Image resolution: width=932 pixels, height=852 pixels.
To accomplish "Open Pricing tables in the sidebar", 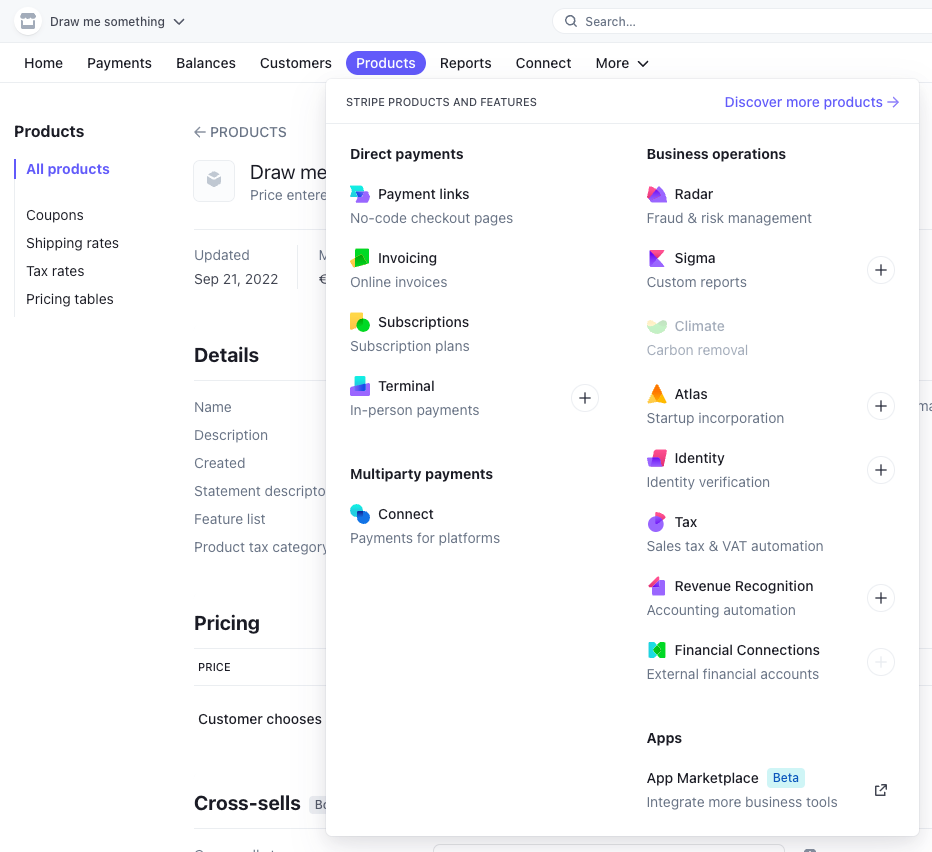I will [x=70, y=299].
